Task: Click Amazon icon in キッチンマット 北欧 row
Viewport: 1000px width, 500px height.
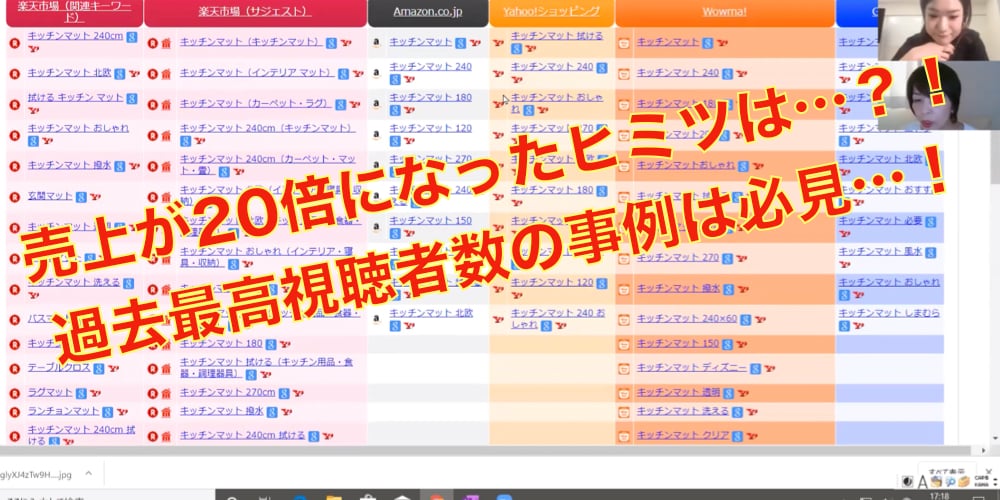Action: (x=376, y=319)
